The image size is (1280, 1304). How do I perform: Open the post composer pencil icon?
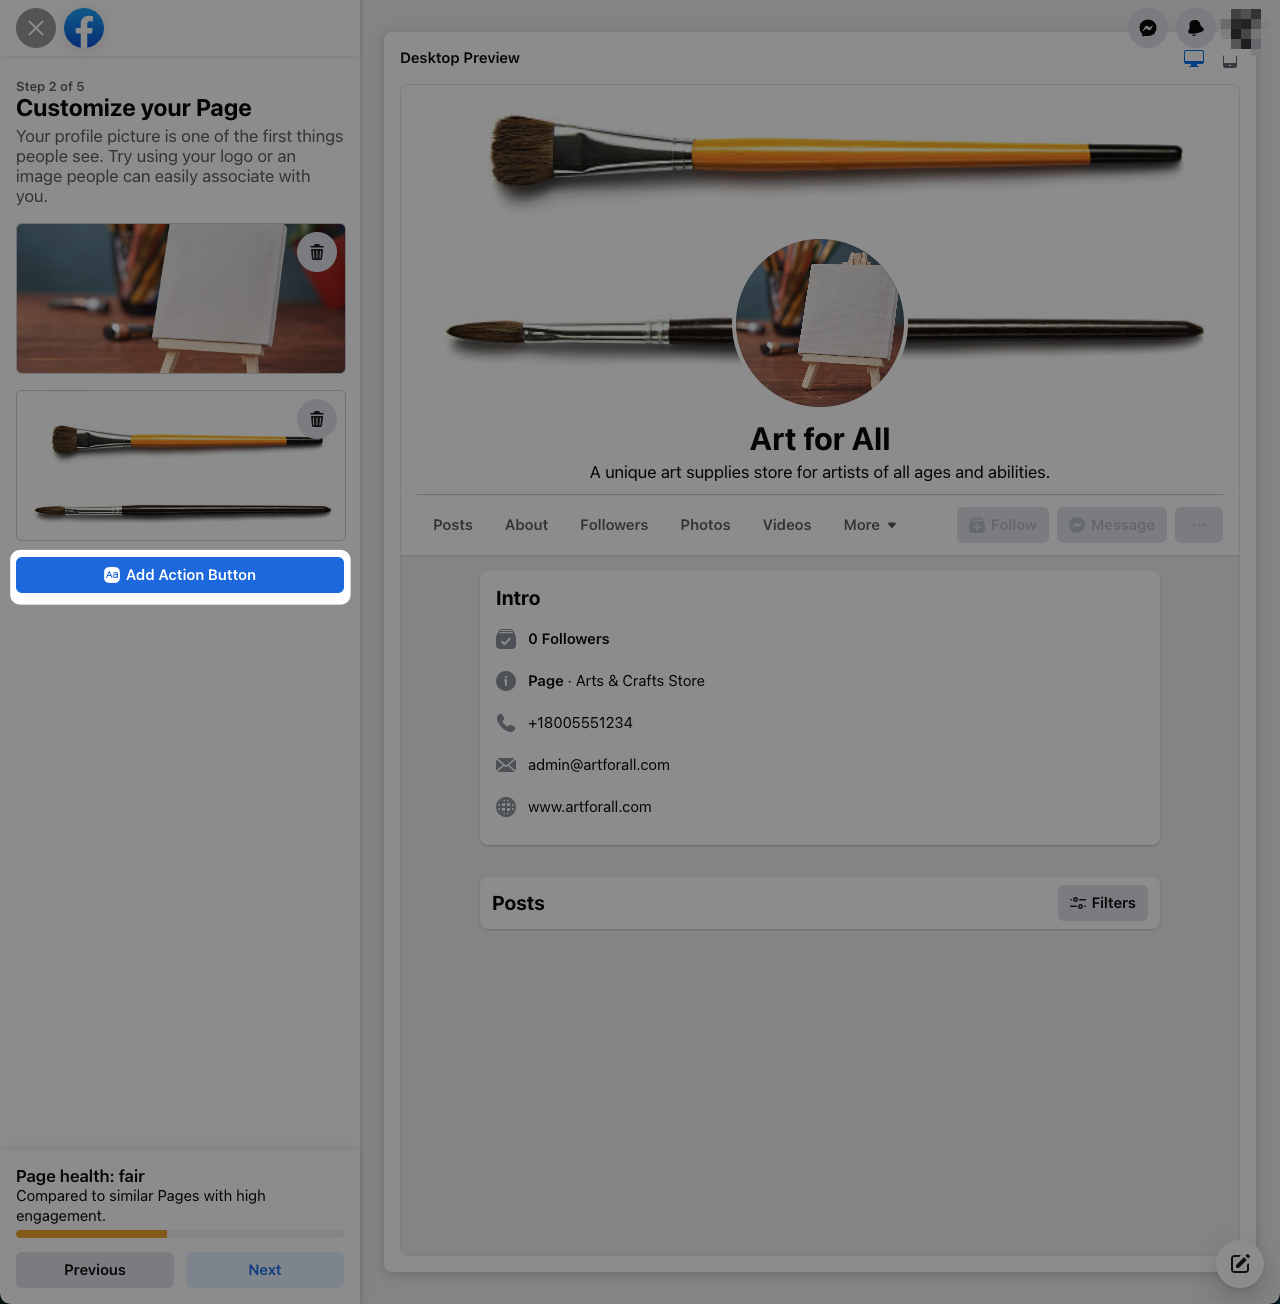click(x=1239, y=1263)
